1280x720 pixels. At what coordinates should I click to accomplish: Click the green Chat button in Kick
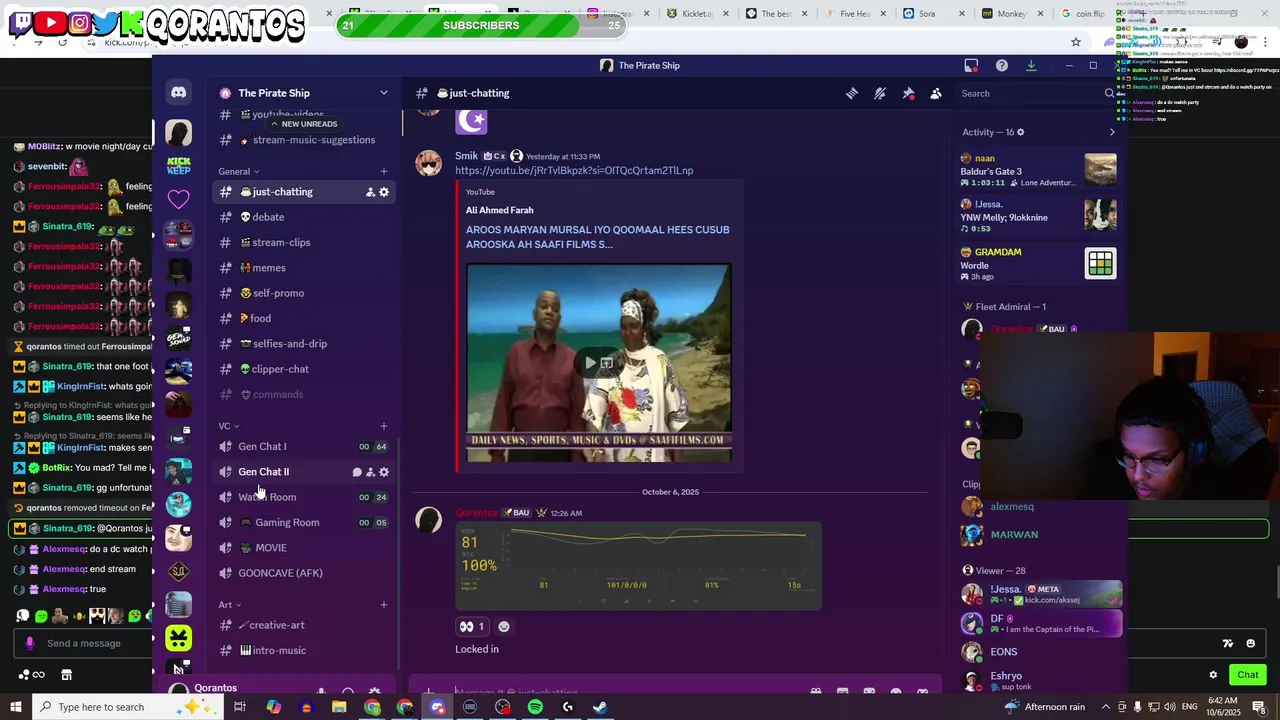[1247, 675]
